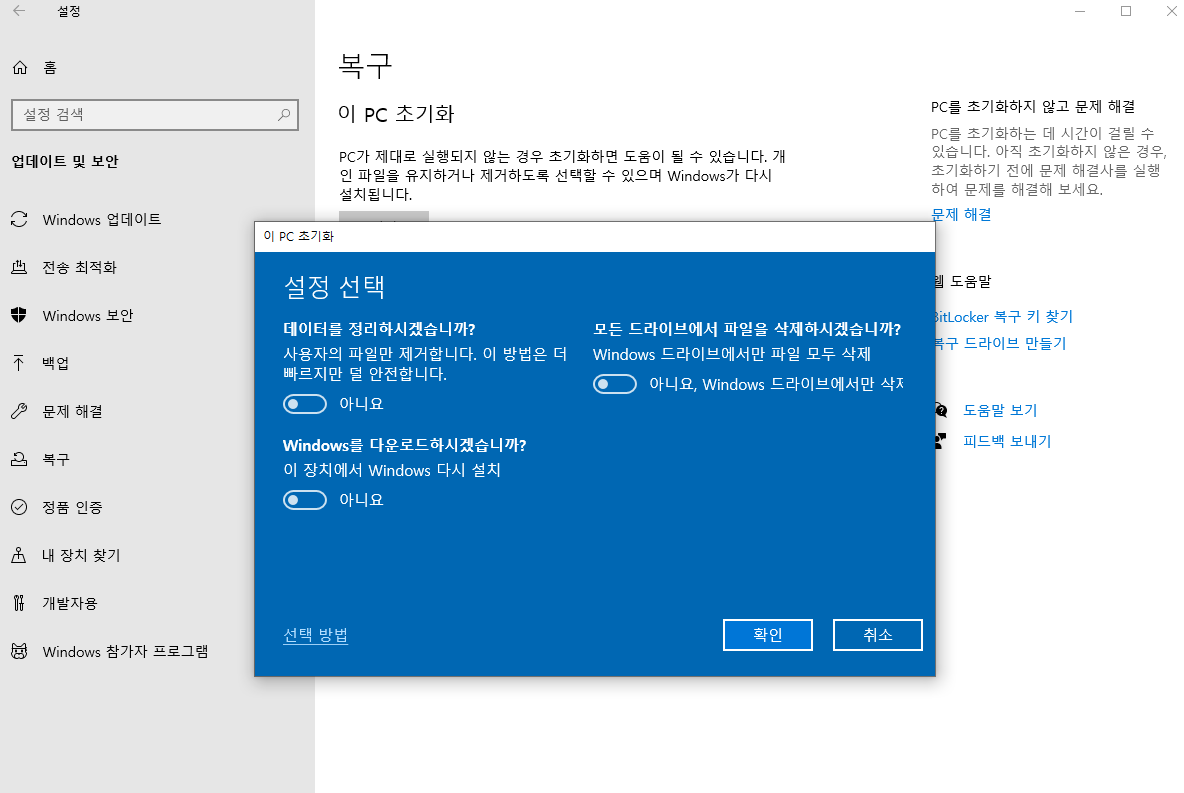1184x793 pixels.
Task: Open BitLocker 복구 키 찾기 link
Action: (x=1004, y=316)
